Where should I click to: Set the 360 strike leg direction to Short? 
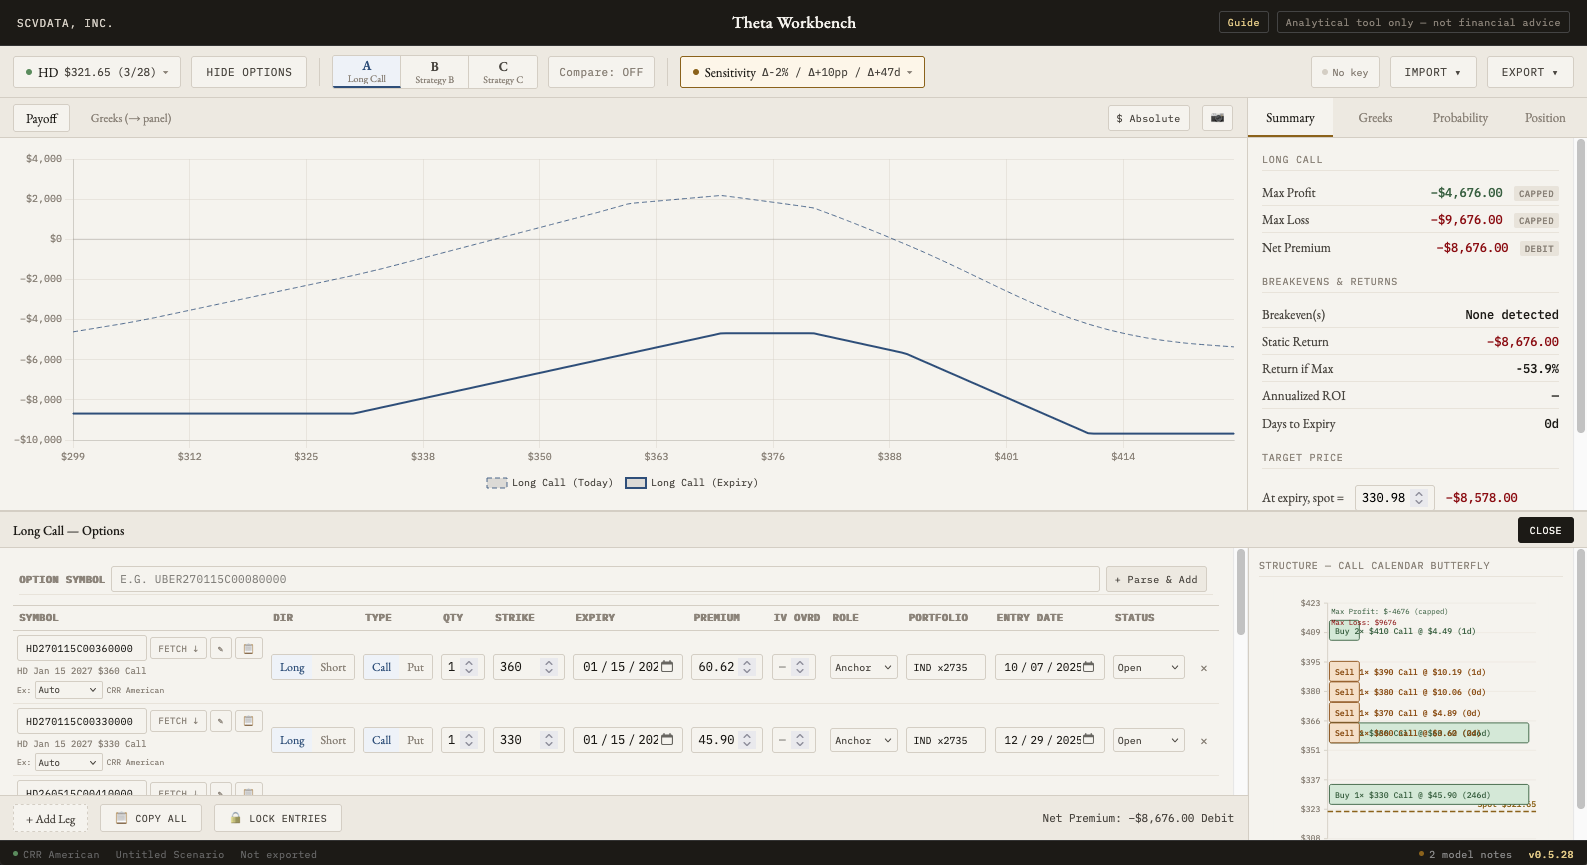click(x=333, y=667)
